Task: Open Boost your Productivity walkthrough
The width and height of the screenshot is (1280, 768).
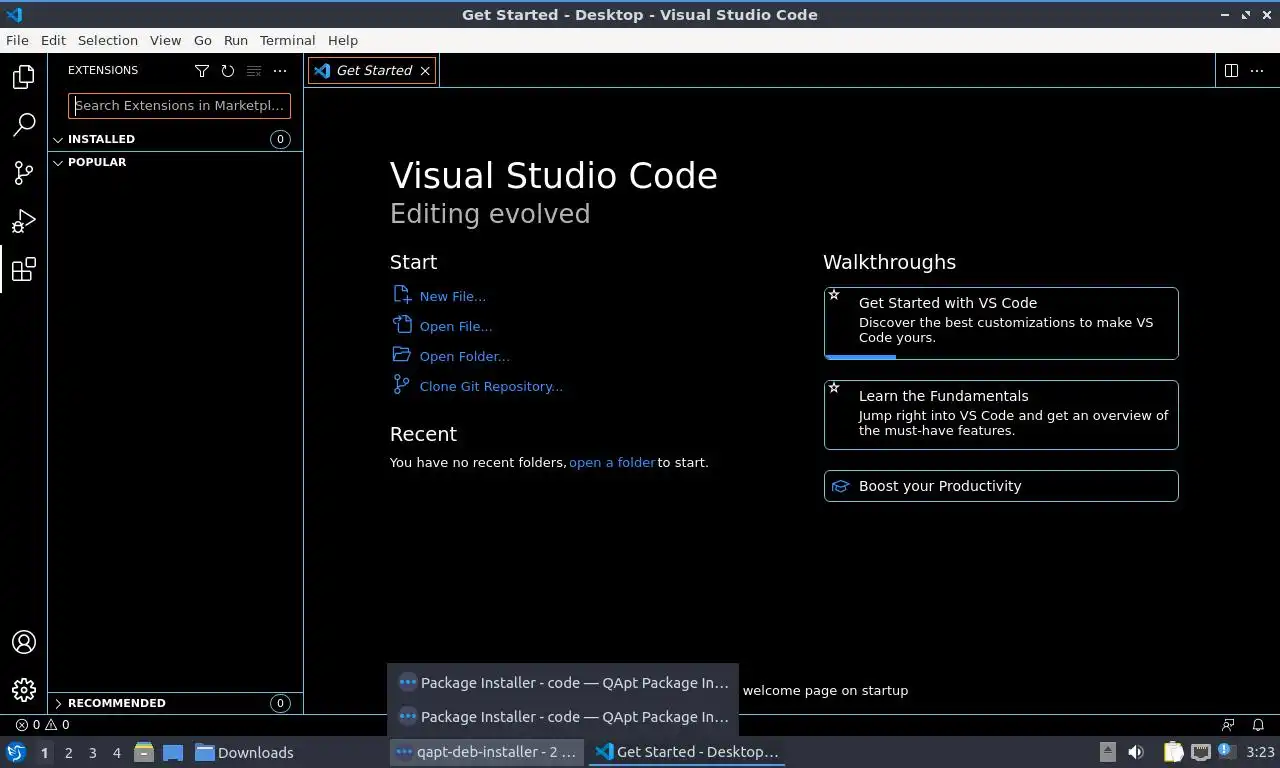Action: [1001, 486]
